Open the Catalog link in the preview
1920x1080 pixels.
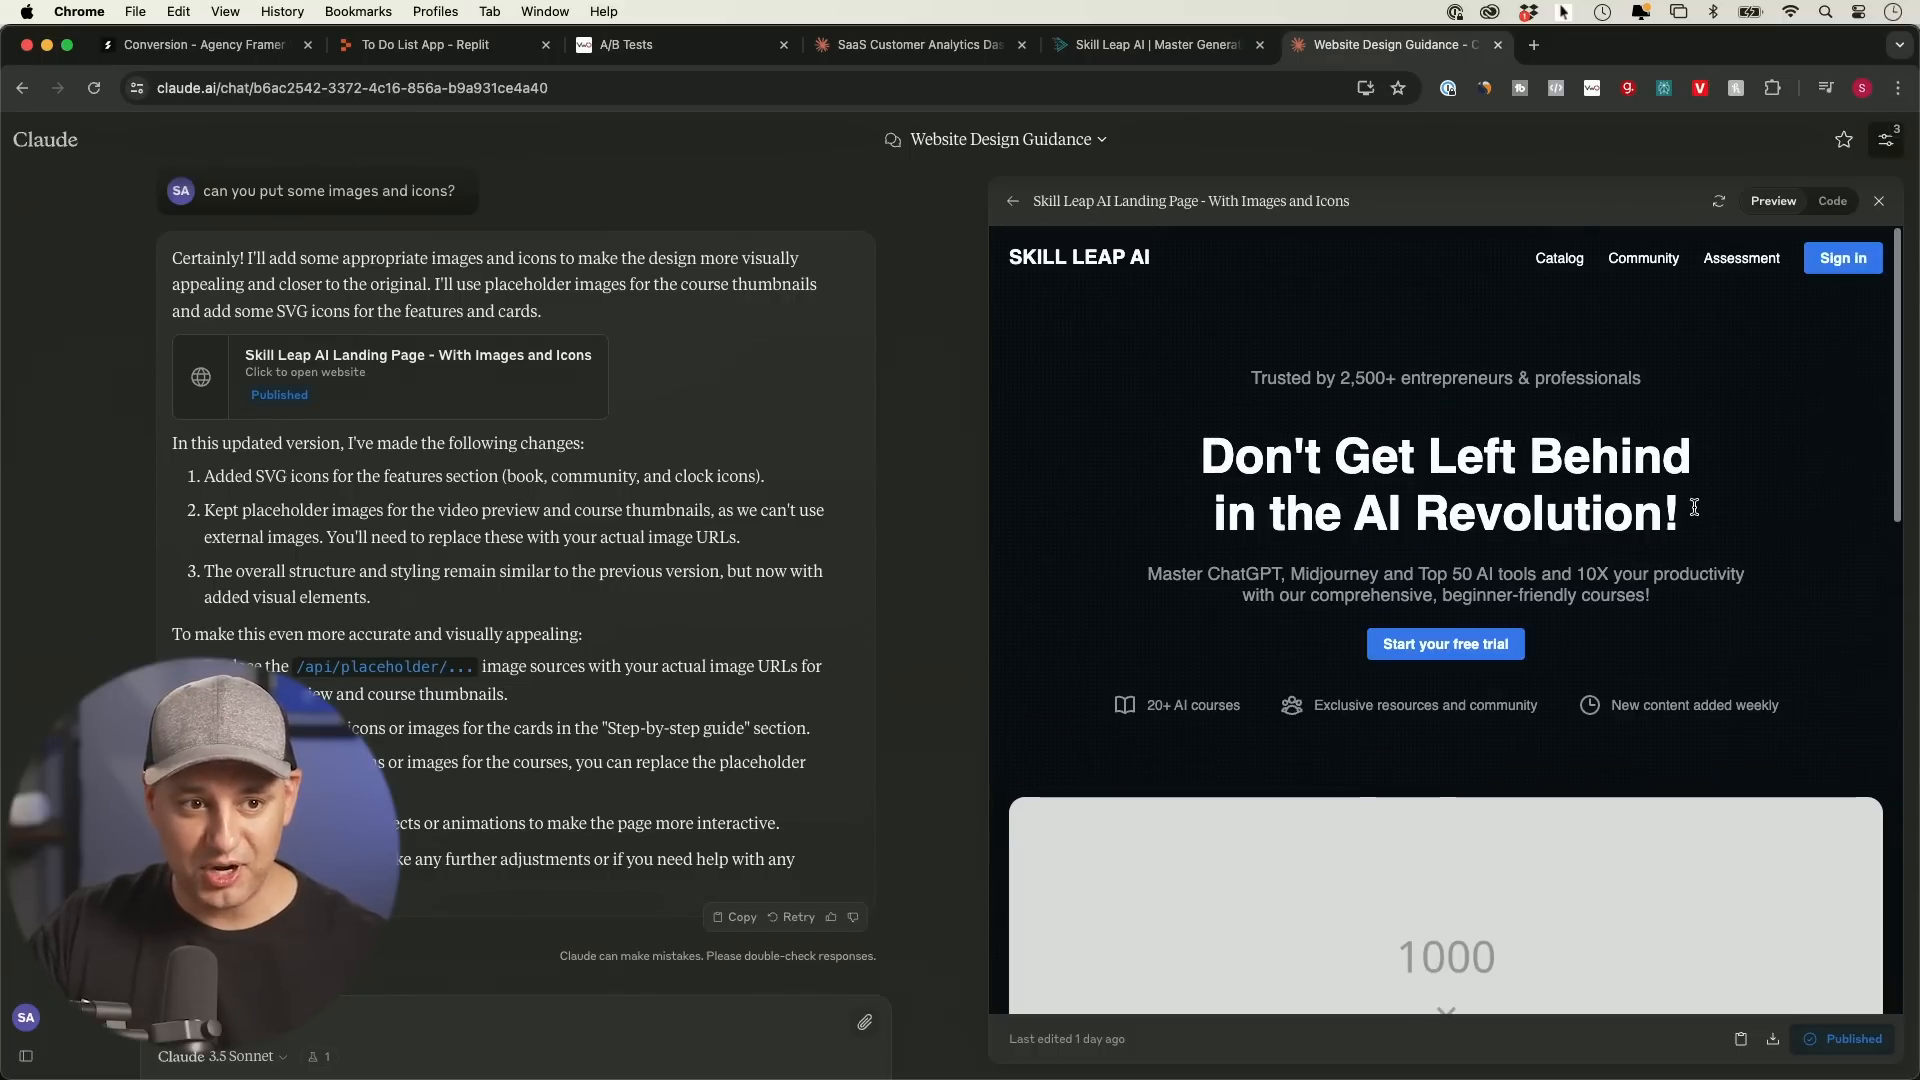point(1559,258)
